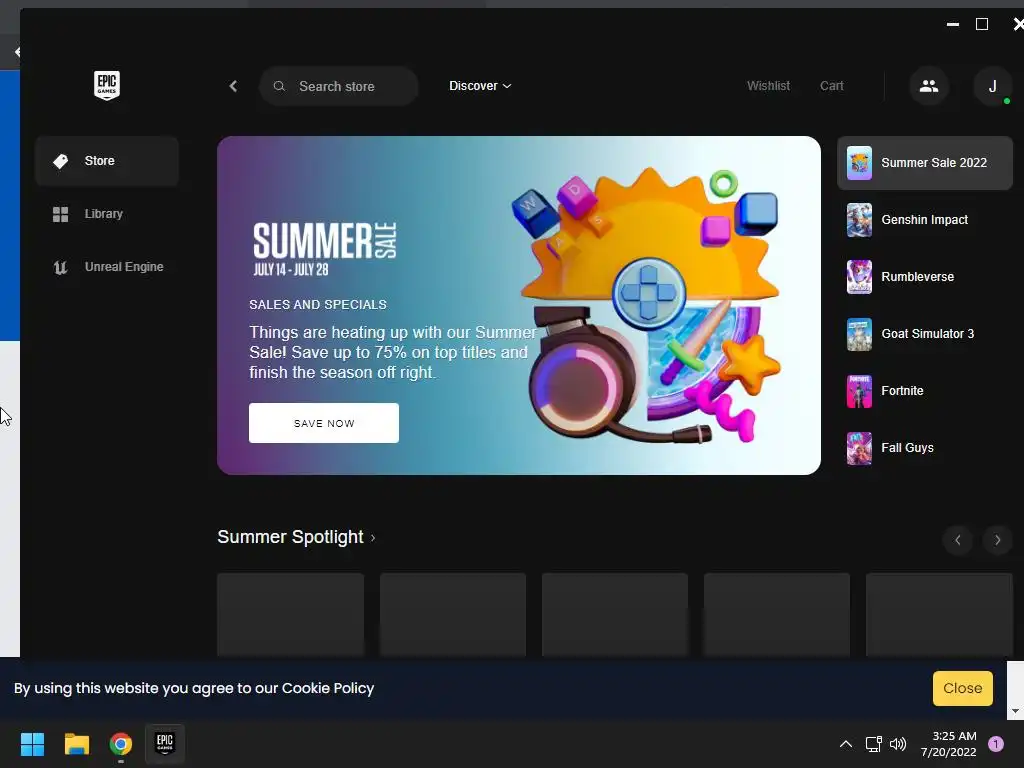Click the taskbar clock and date
Image resolution: width=1024 pixels, height=768 pixels.
pyautogui.click(x=948, y=744)
